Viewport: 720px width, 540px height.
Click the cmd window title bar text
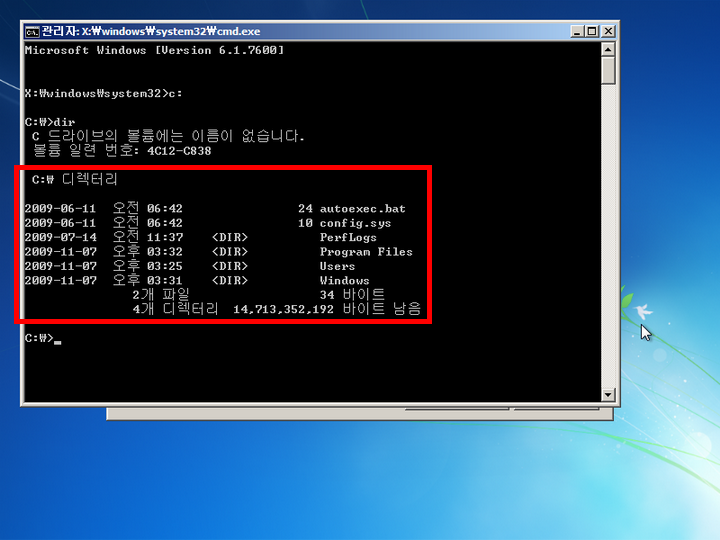click(151, 31)
